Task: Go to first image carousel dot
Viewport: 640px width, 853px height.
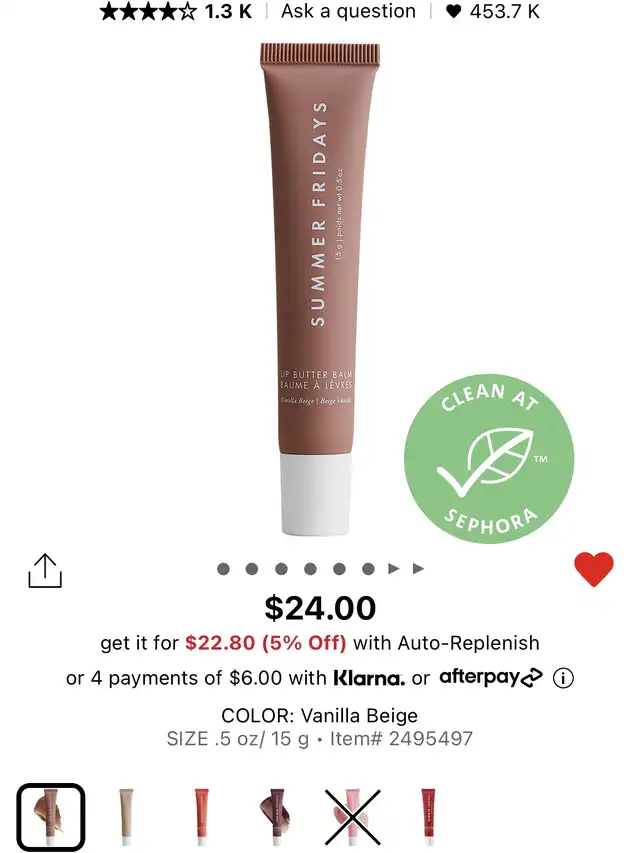Action: 223,569
